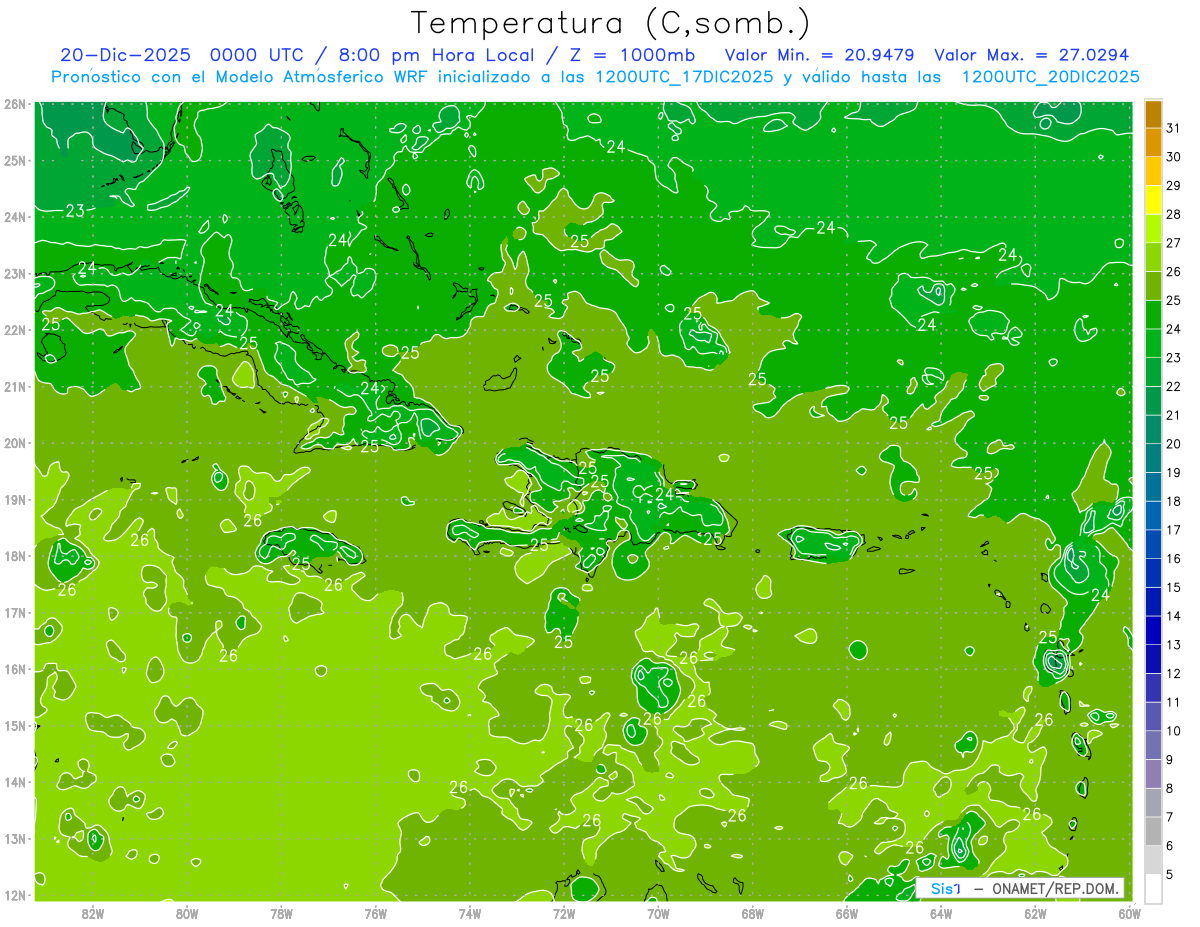
Task: Click 'Valor Max. = 27.0294' text
Action: (x=1032, y=55)
